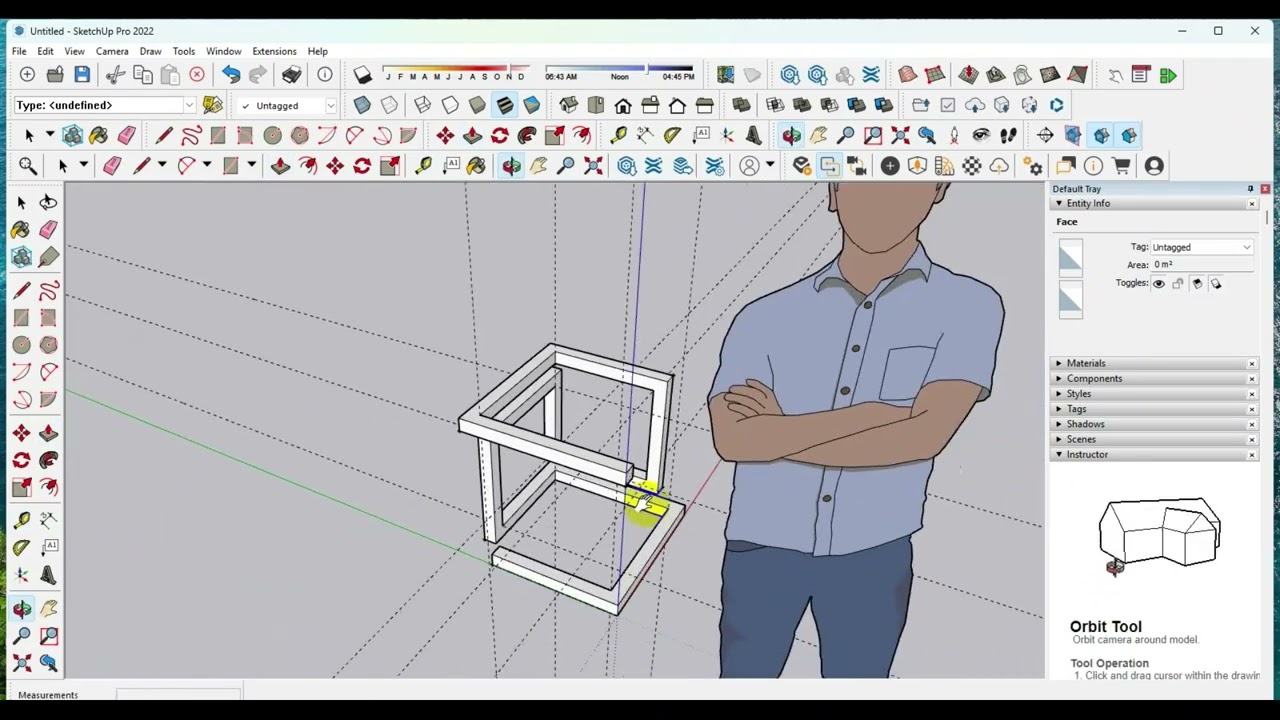Screen dimensions: 1280x720
Task: Select the Zoom Window tool in the third toolbar row
Action: [873, 135]
